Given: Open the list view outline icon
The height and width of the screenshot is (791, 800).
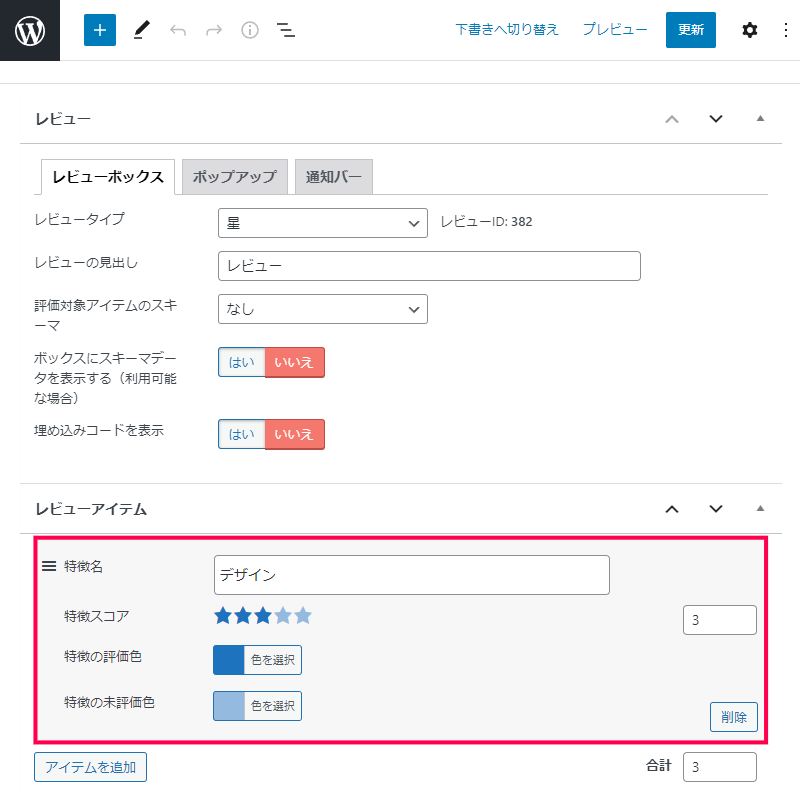Looking at the screenshot, I should [x=286, y=30].
